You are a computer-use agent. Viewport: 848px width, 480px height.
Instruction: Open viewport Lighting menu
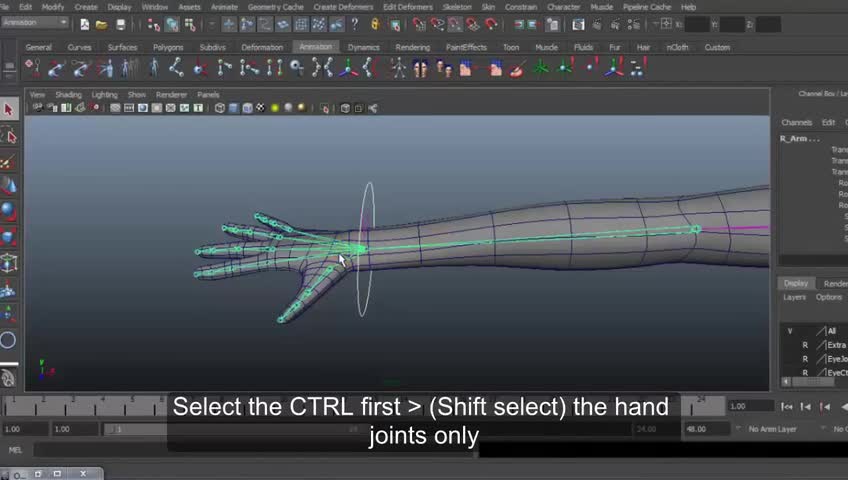click(104, 95)
